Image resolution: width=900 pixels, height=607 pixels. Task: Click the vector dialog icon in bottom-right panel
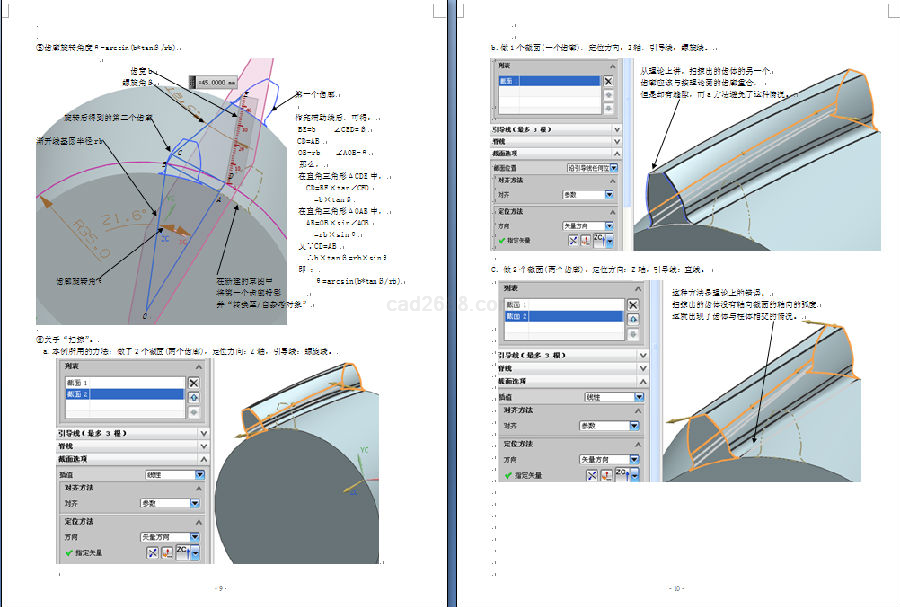coord(605,474)
